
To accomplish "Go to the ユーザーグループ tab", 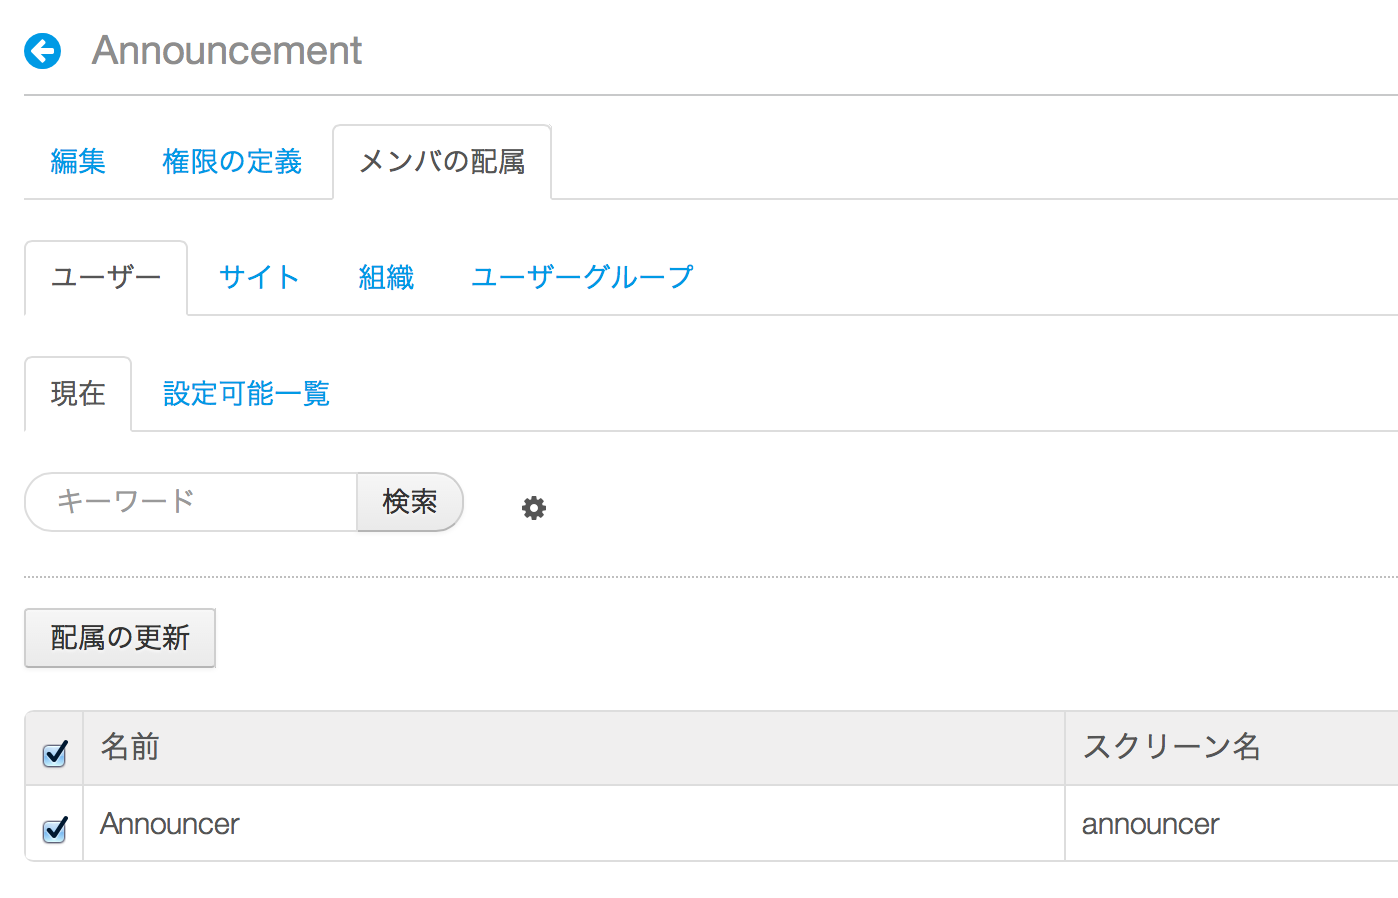I will click(582, 278).
